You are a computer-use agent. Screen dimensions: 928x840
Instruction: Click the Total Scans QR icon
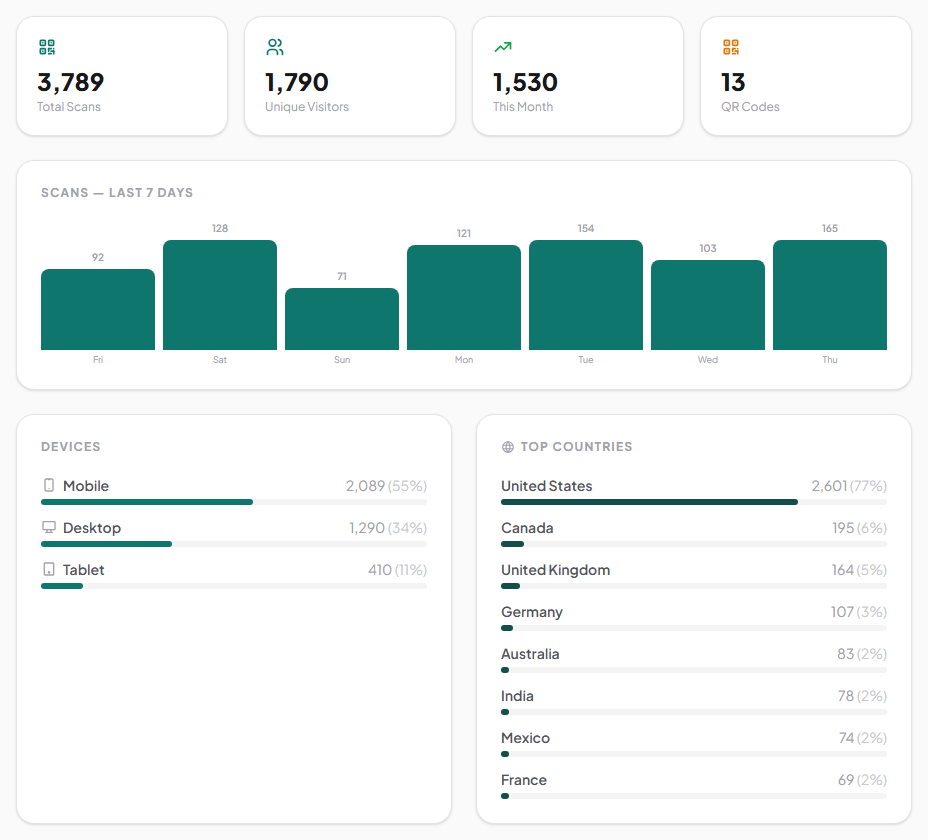[x=47, y=47]
